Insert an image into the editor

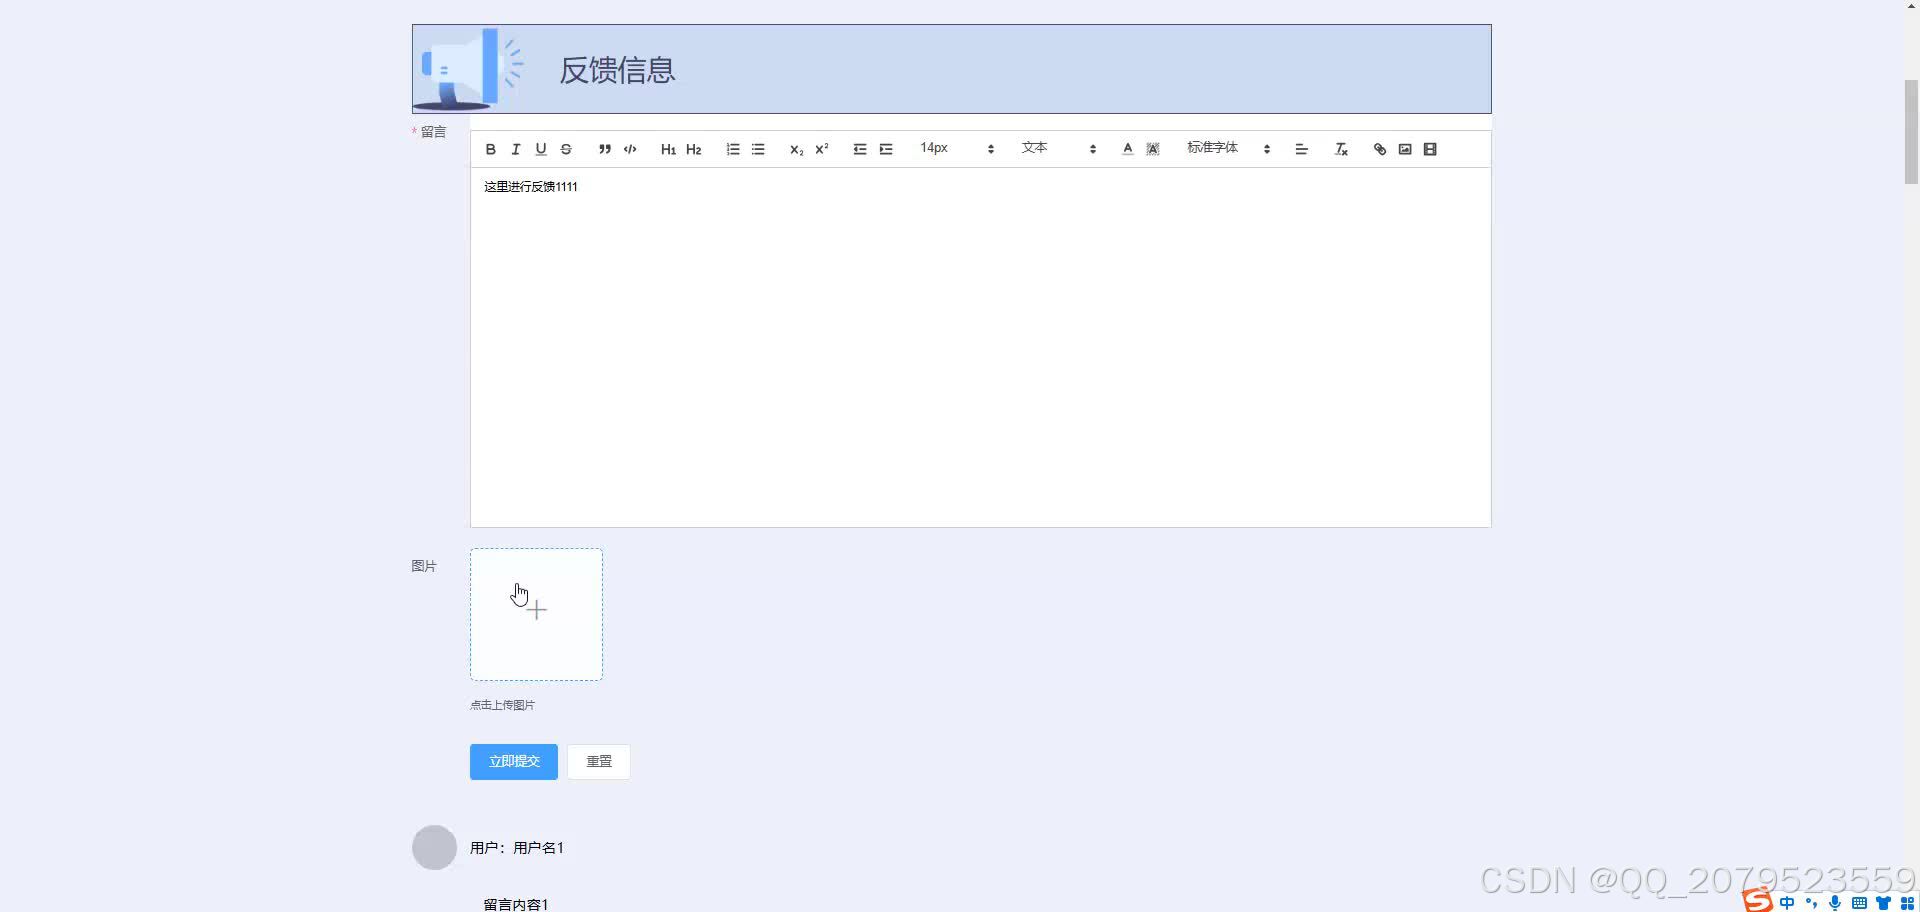coord(1404,148)
